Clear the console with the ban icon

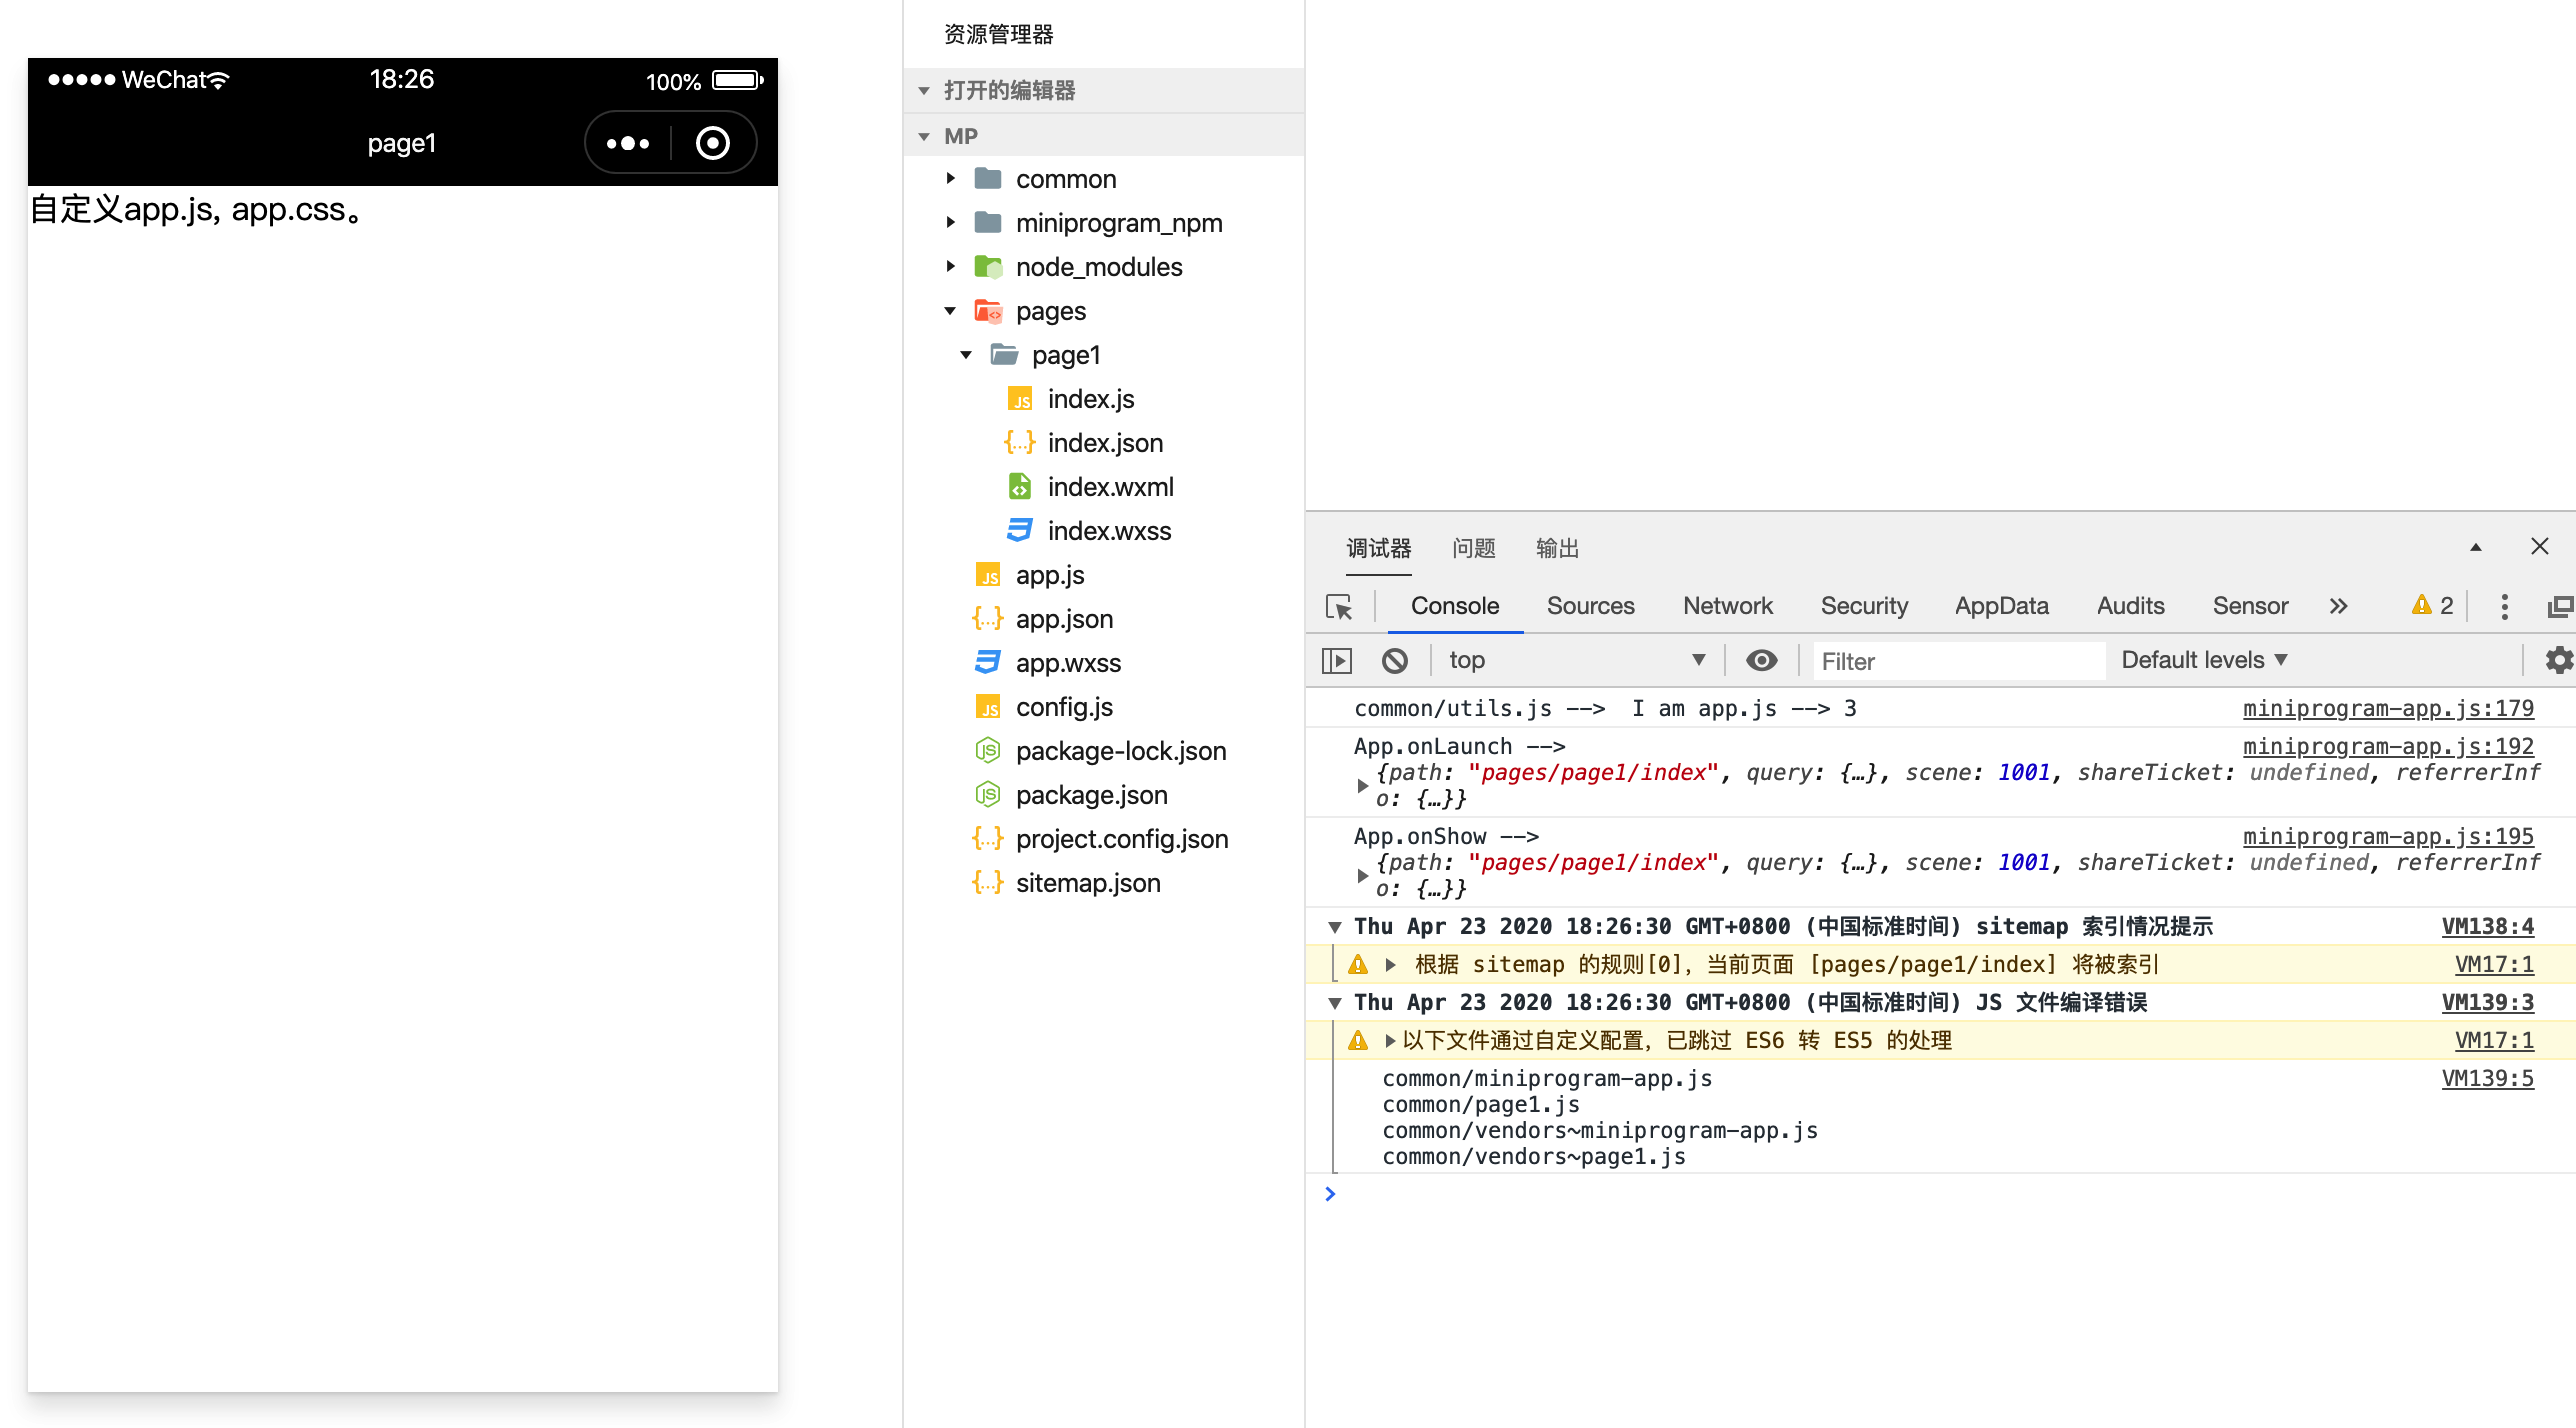tap(1395, 660)
